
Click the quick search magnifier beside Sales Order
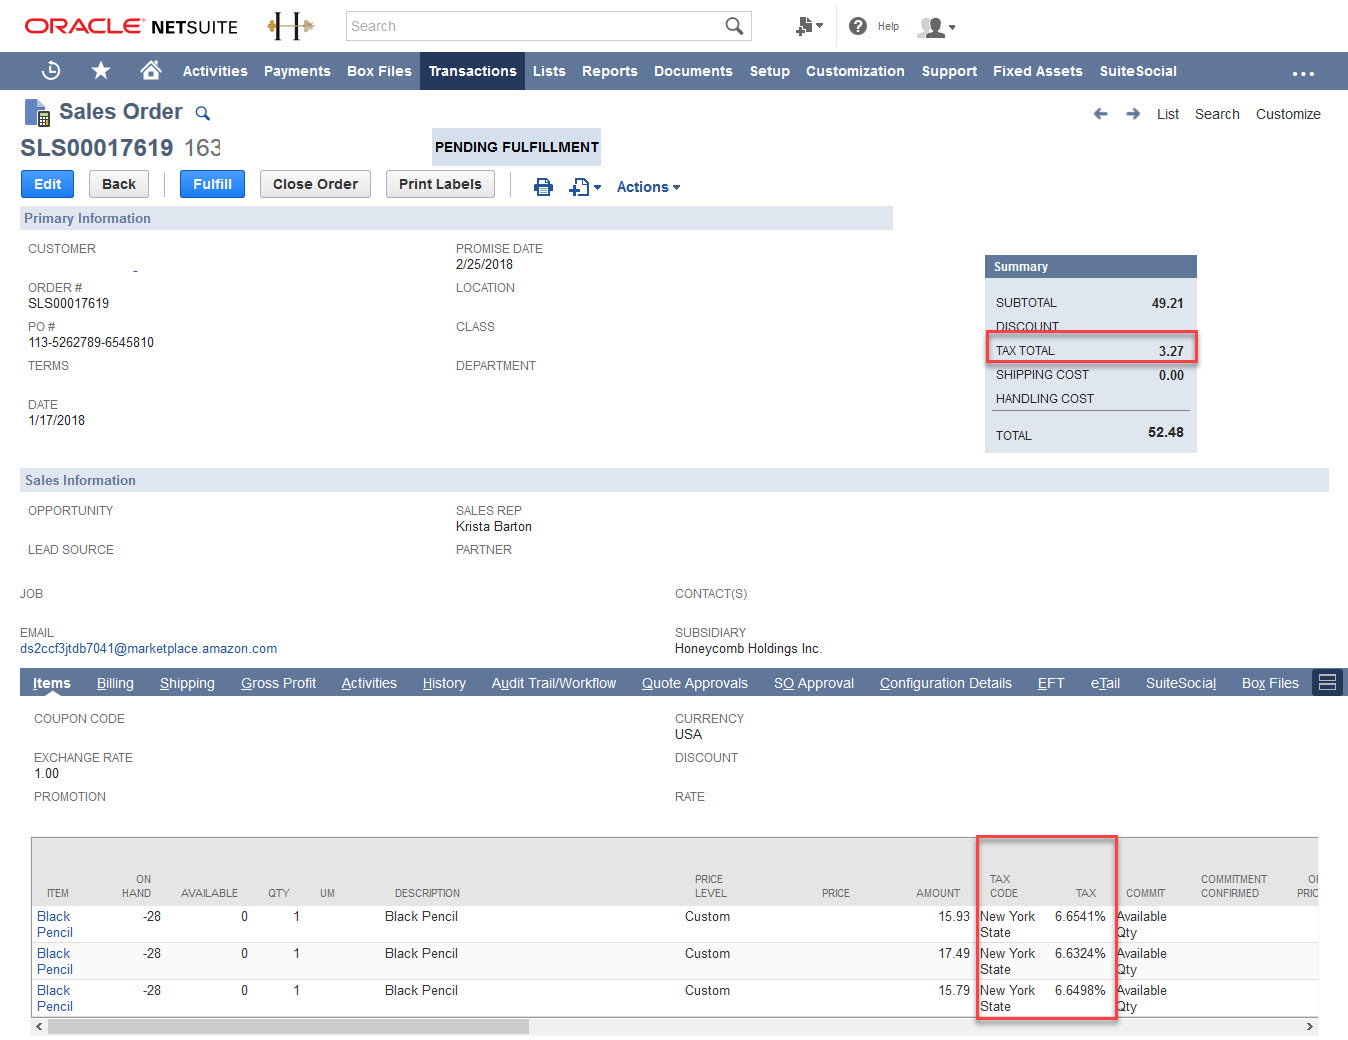(x=202, y=113)
